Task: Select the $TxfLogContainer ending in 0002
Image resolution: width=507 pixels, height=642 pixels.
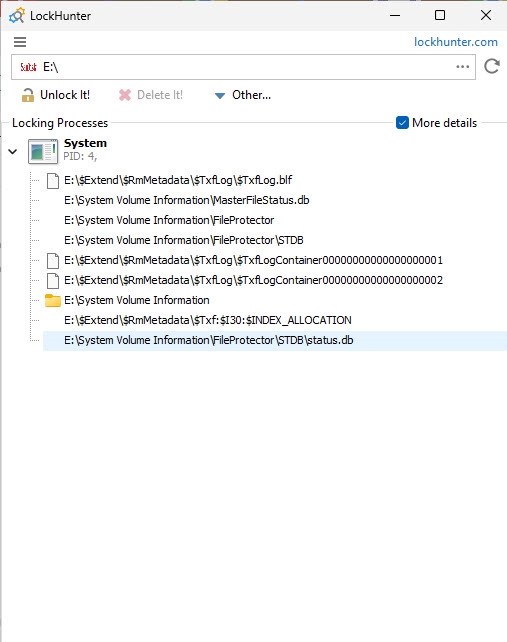Action: [x=254, y=280]
